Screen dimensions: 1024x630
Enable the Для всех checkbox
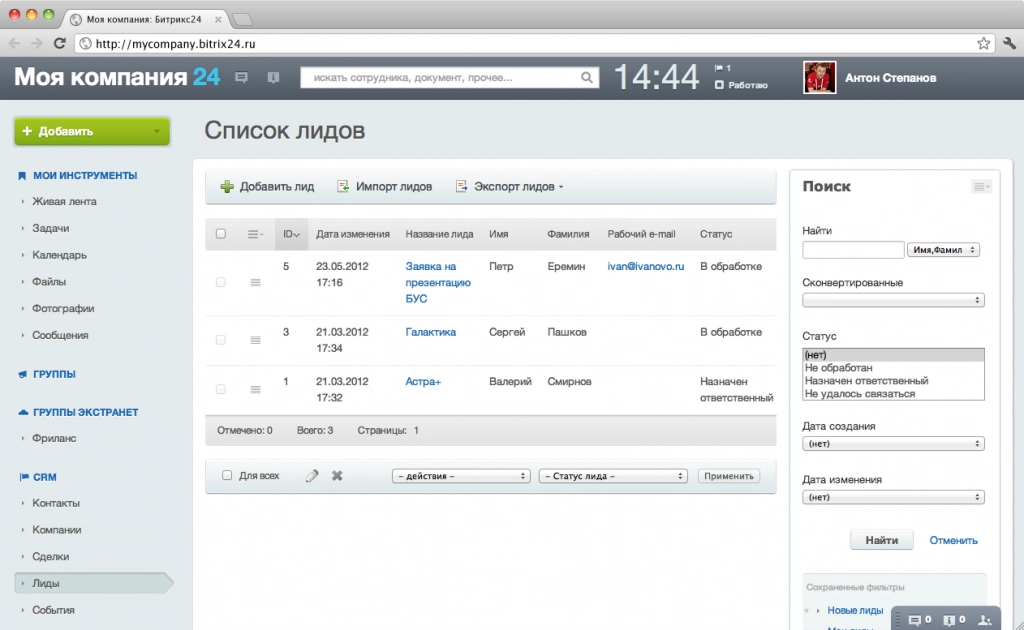point(227,476)
